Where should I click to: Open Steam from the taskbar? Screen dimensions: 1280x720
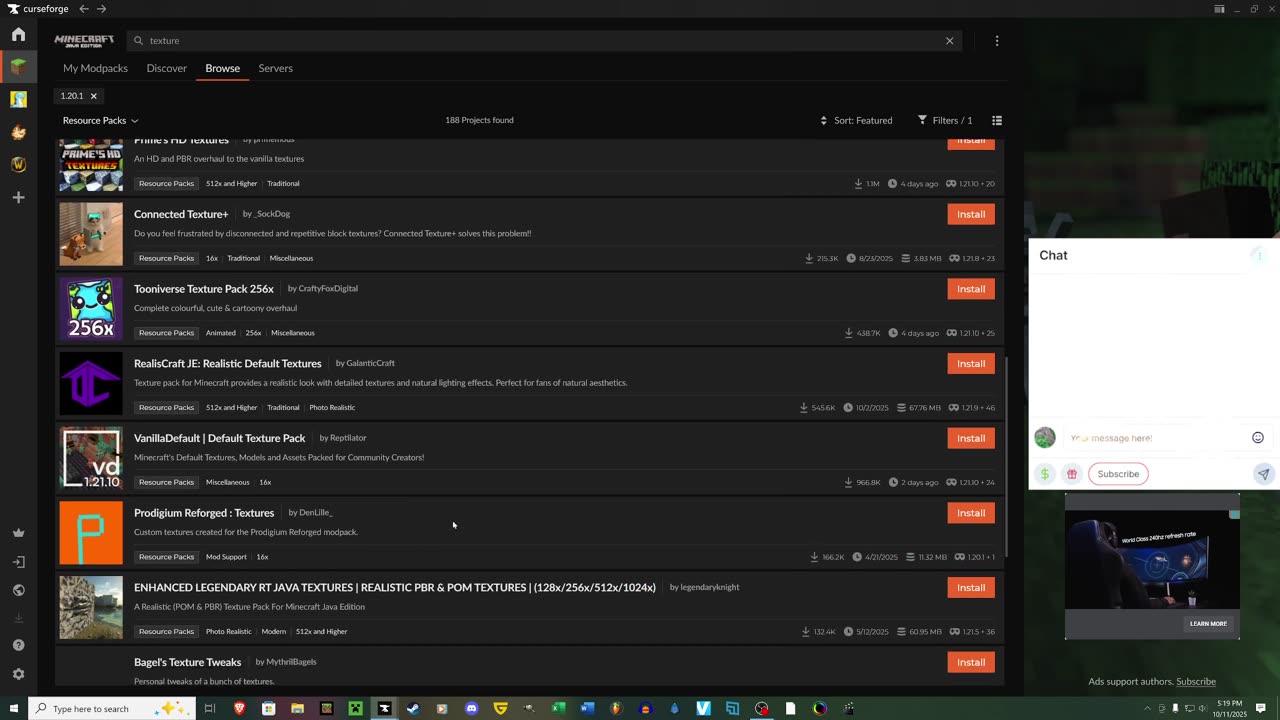click(413, 709)
